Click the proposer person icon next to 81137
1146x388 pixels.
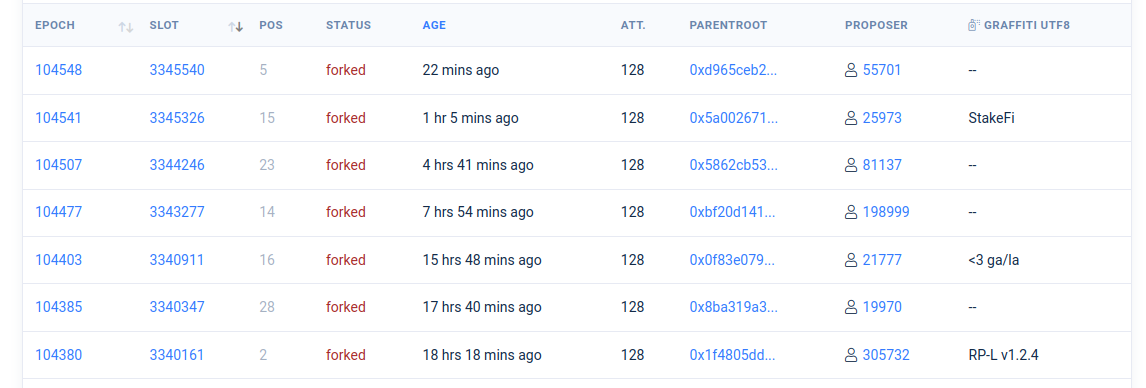pos(851,165)
